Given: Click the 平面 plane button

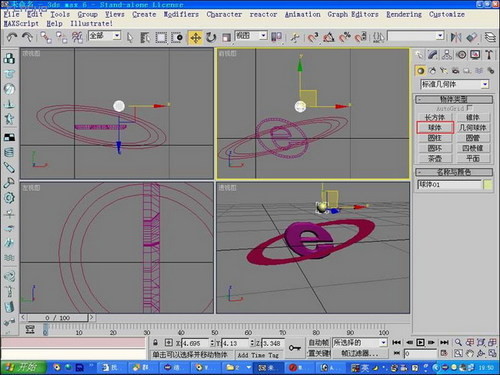Looking at the screenshot, I should pyautogui.click(x=472, y=158).
